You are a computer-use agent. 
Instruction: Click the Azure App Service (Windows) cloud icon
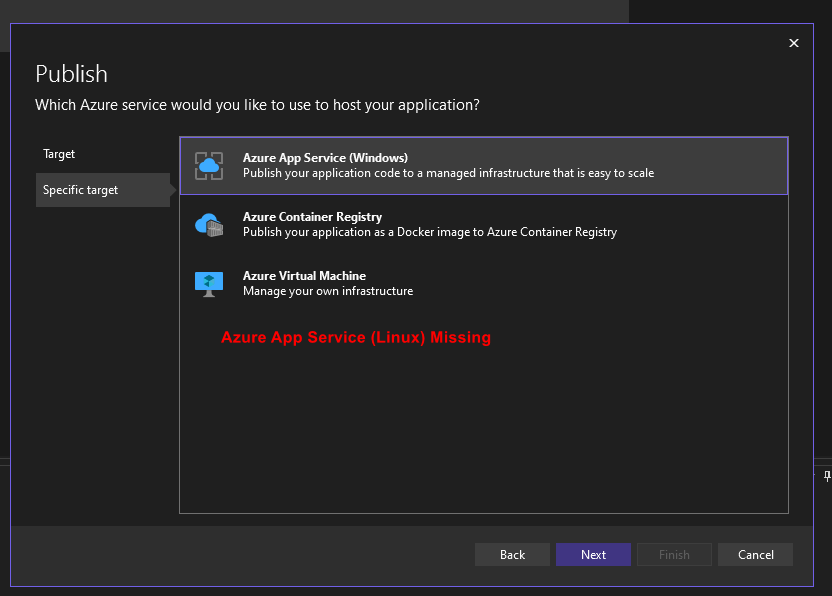[x=209, y=163]
